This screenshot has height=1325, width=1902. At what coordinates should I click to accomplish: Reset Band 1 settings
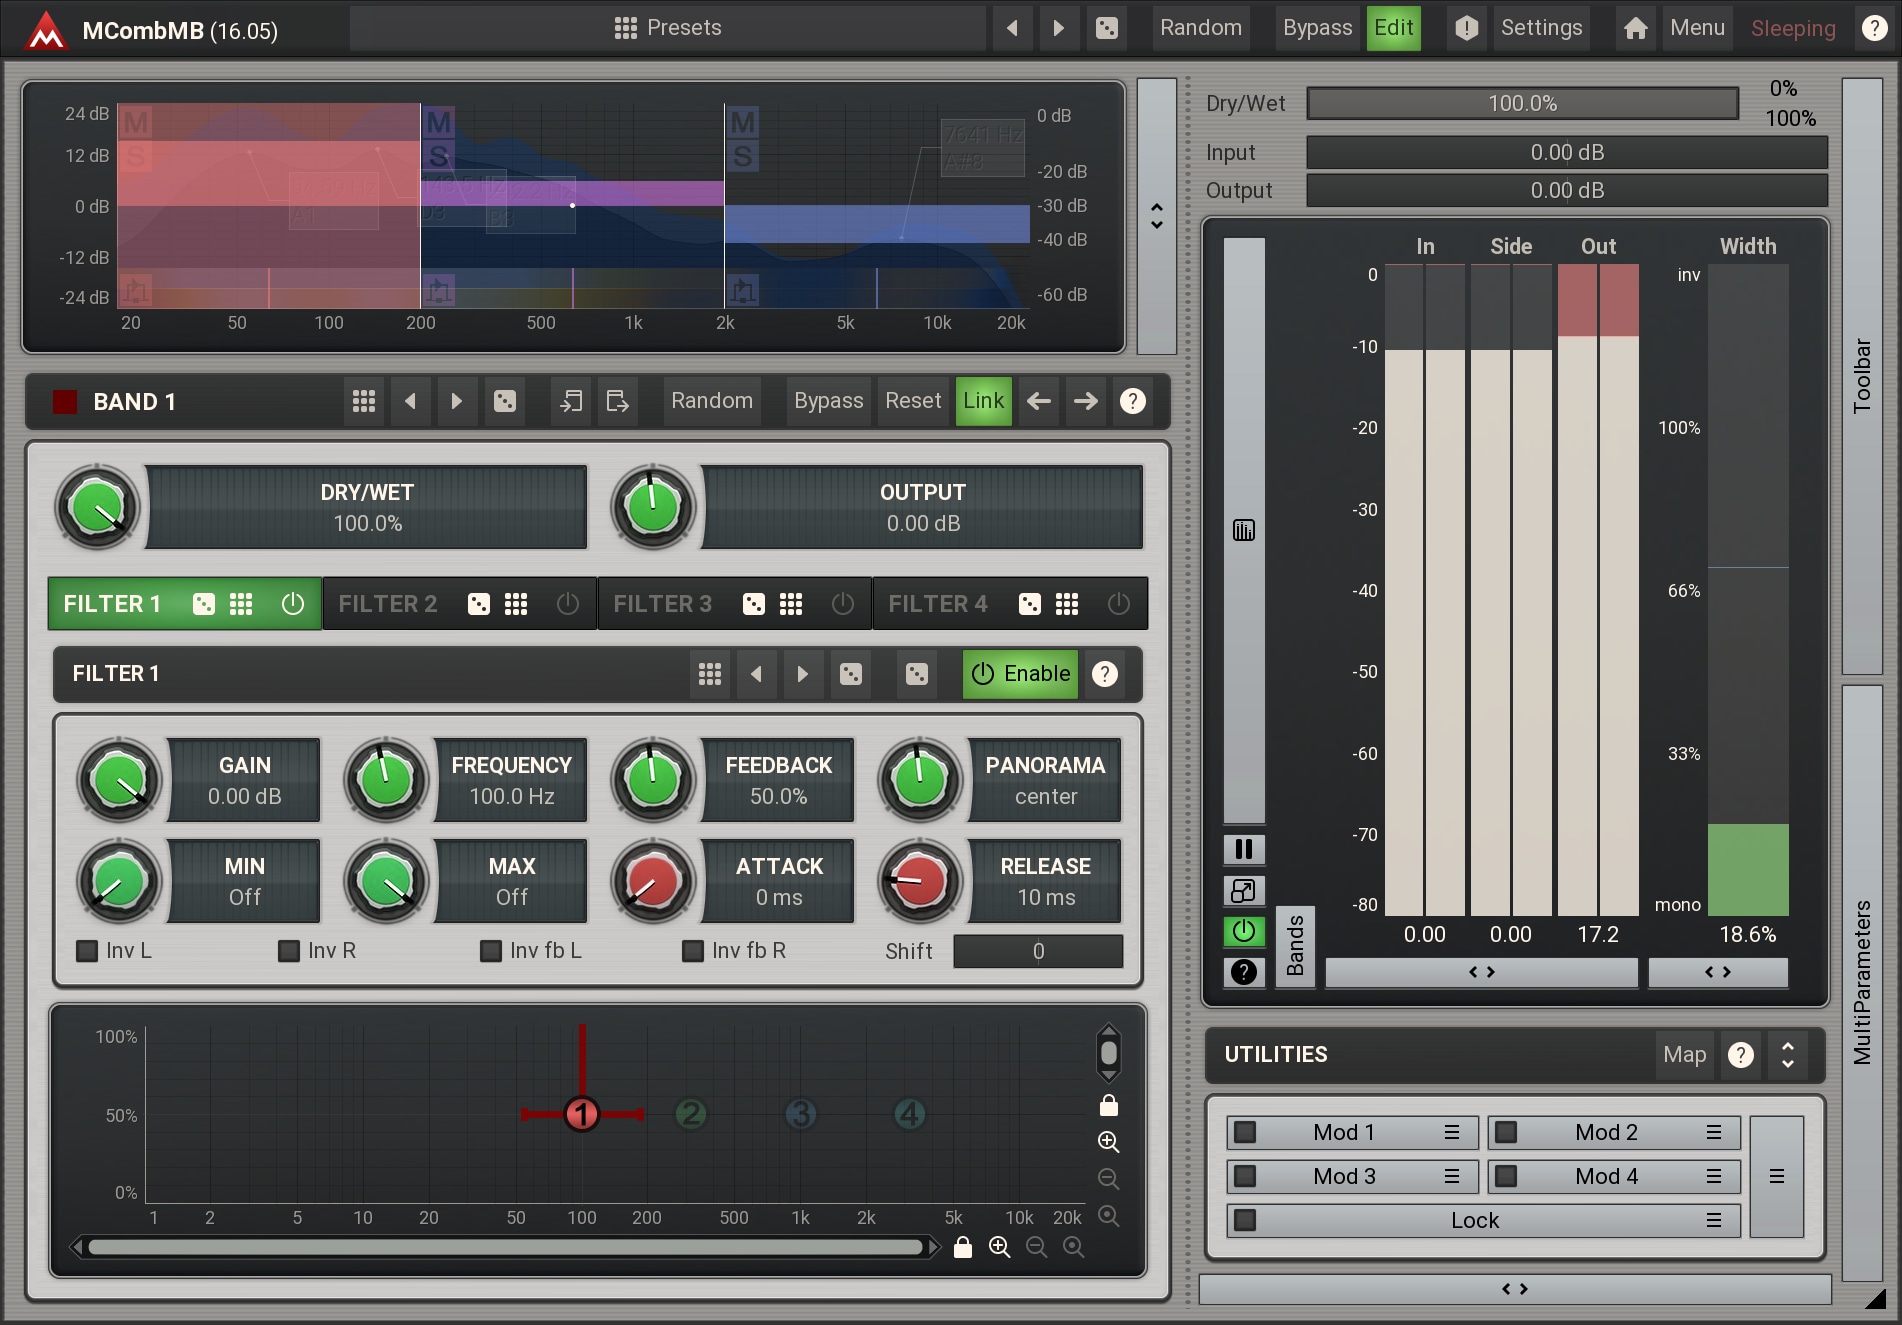pyautogui.click(x=913, y=402)
